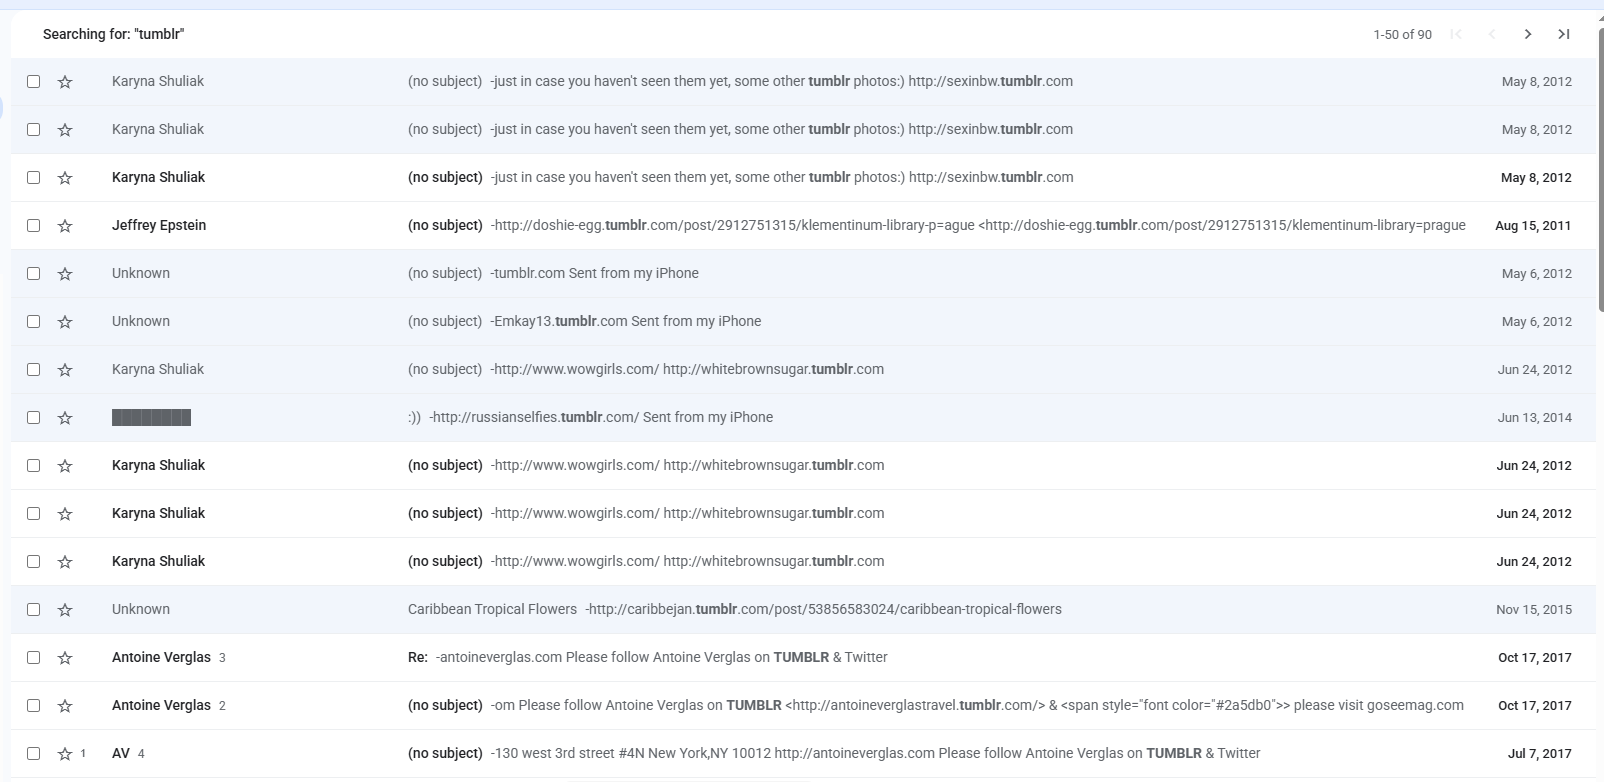The height and width of the screenshot is (782, 1604).
Task: Open the Antoine Verglas thread with 3 messages
Action: pyautogui.click(x=161, y=658)
